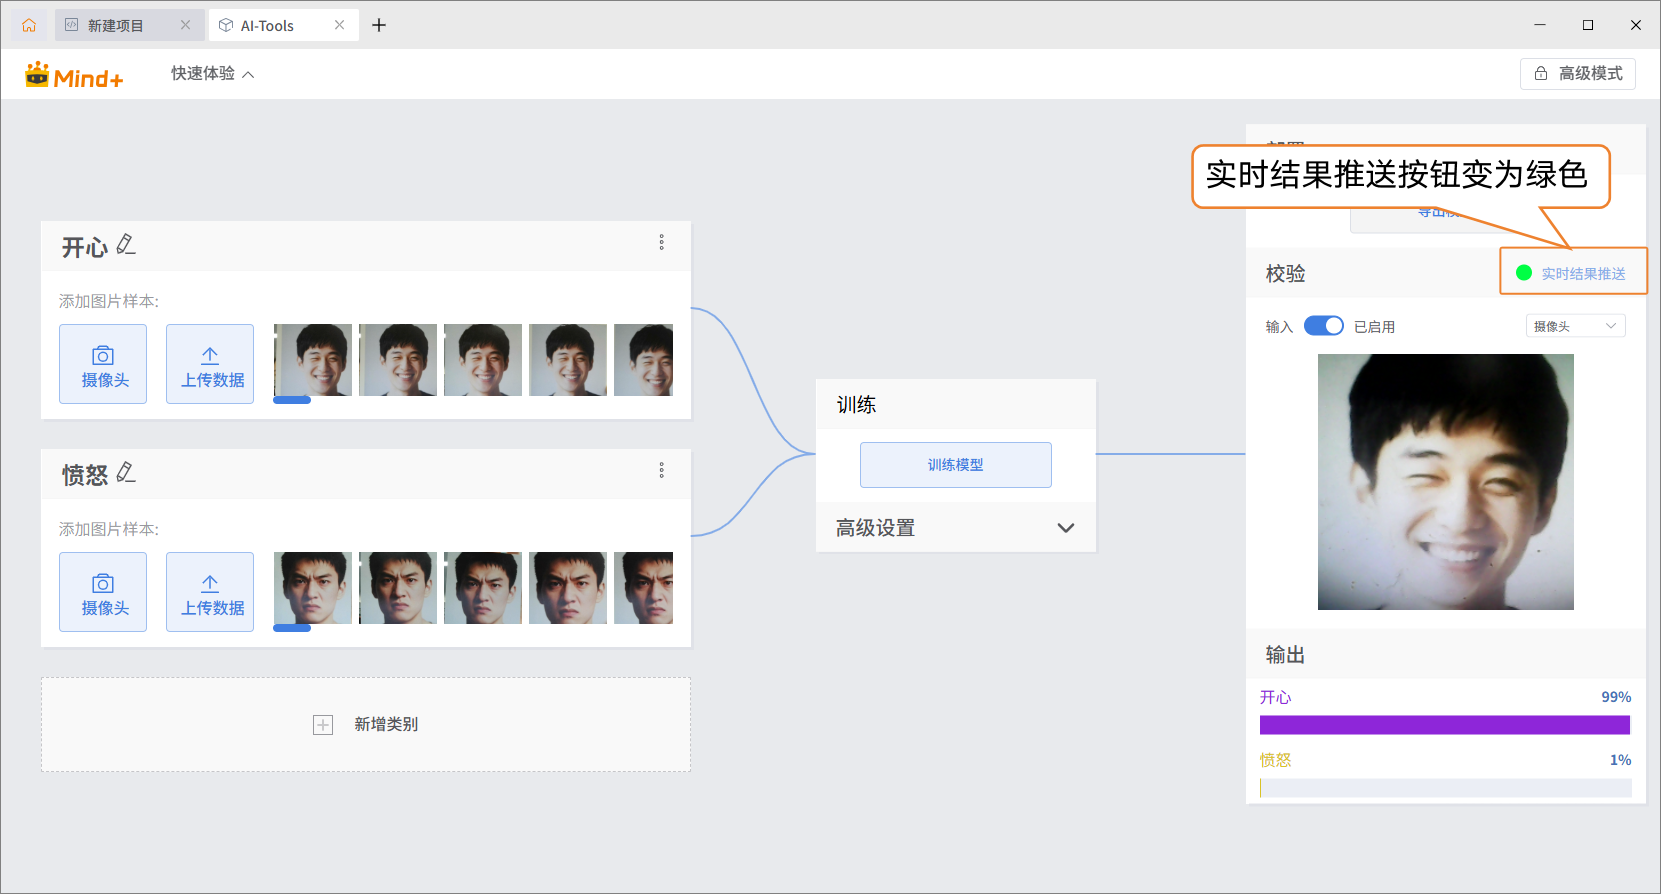Click pencil icon to rename 开心 class
1661x894 pixels.
click(126, 245)
